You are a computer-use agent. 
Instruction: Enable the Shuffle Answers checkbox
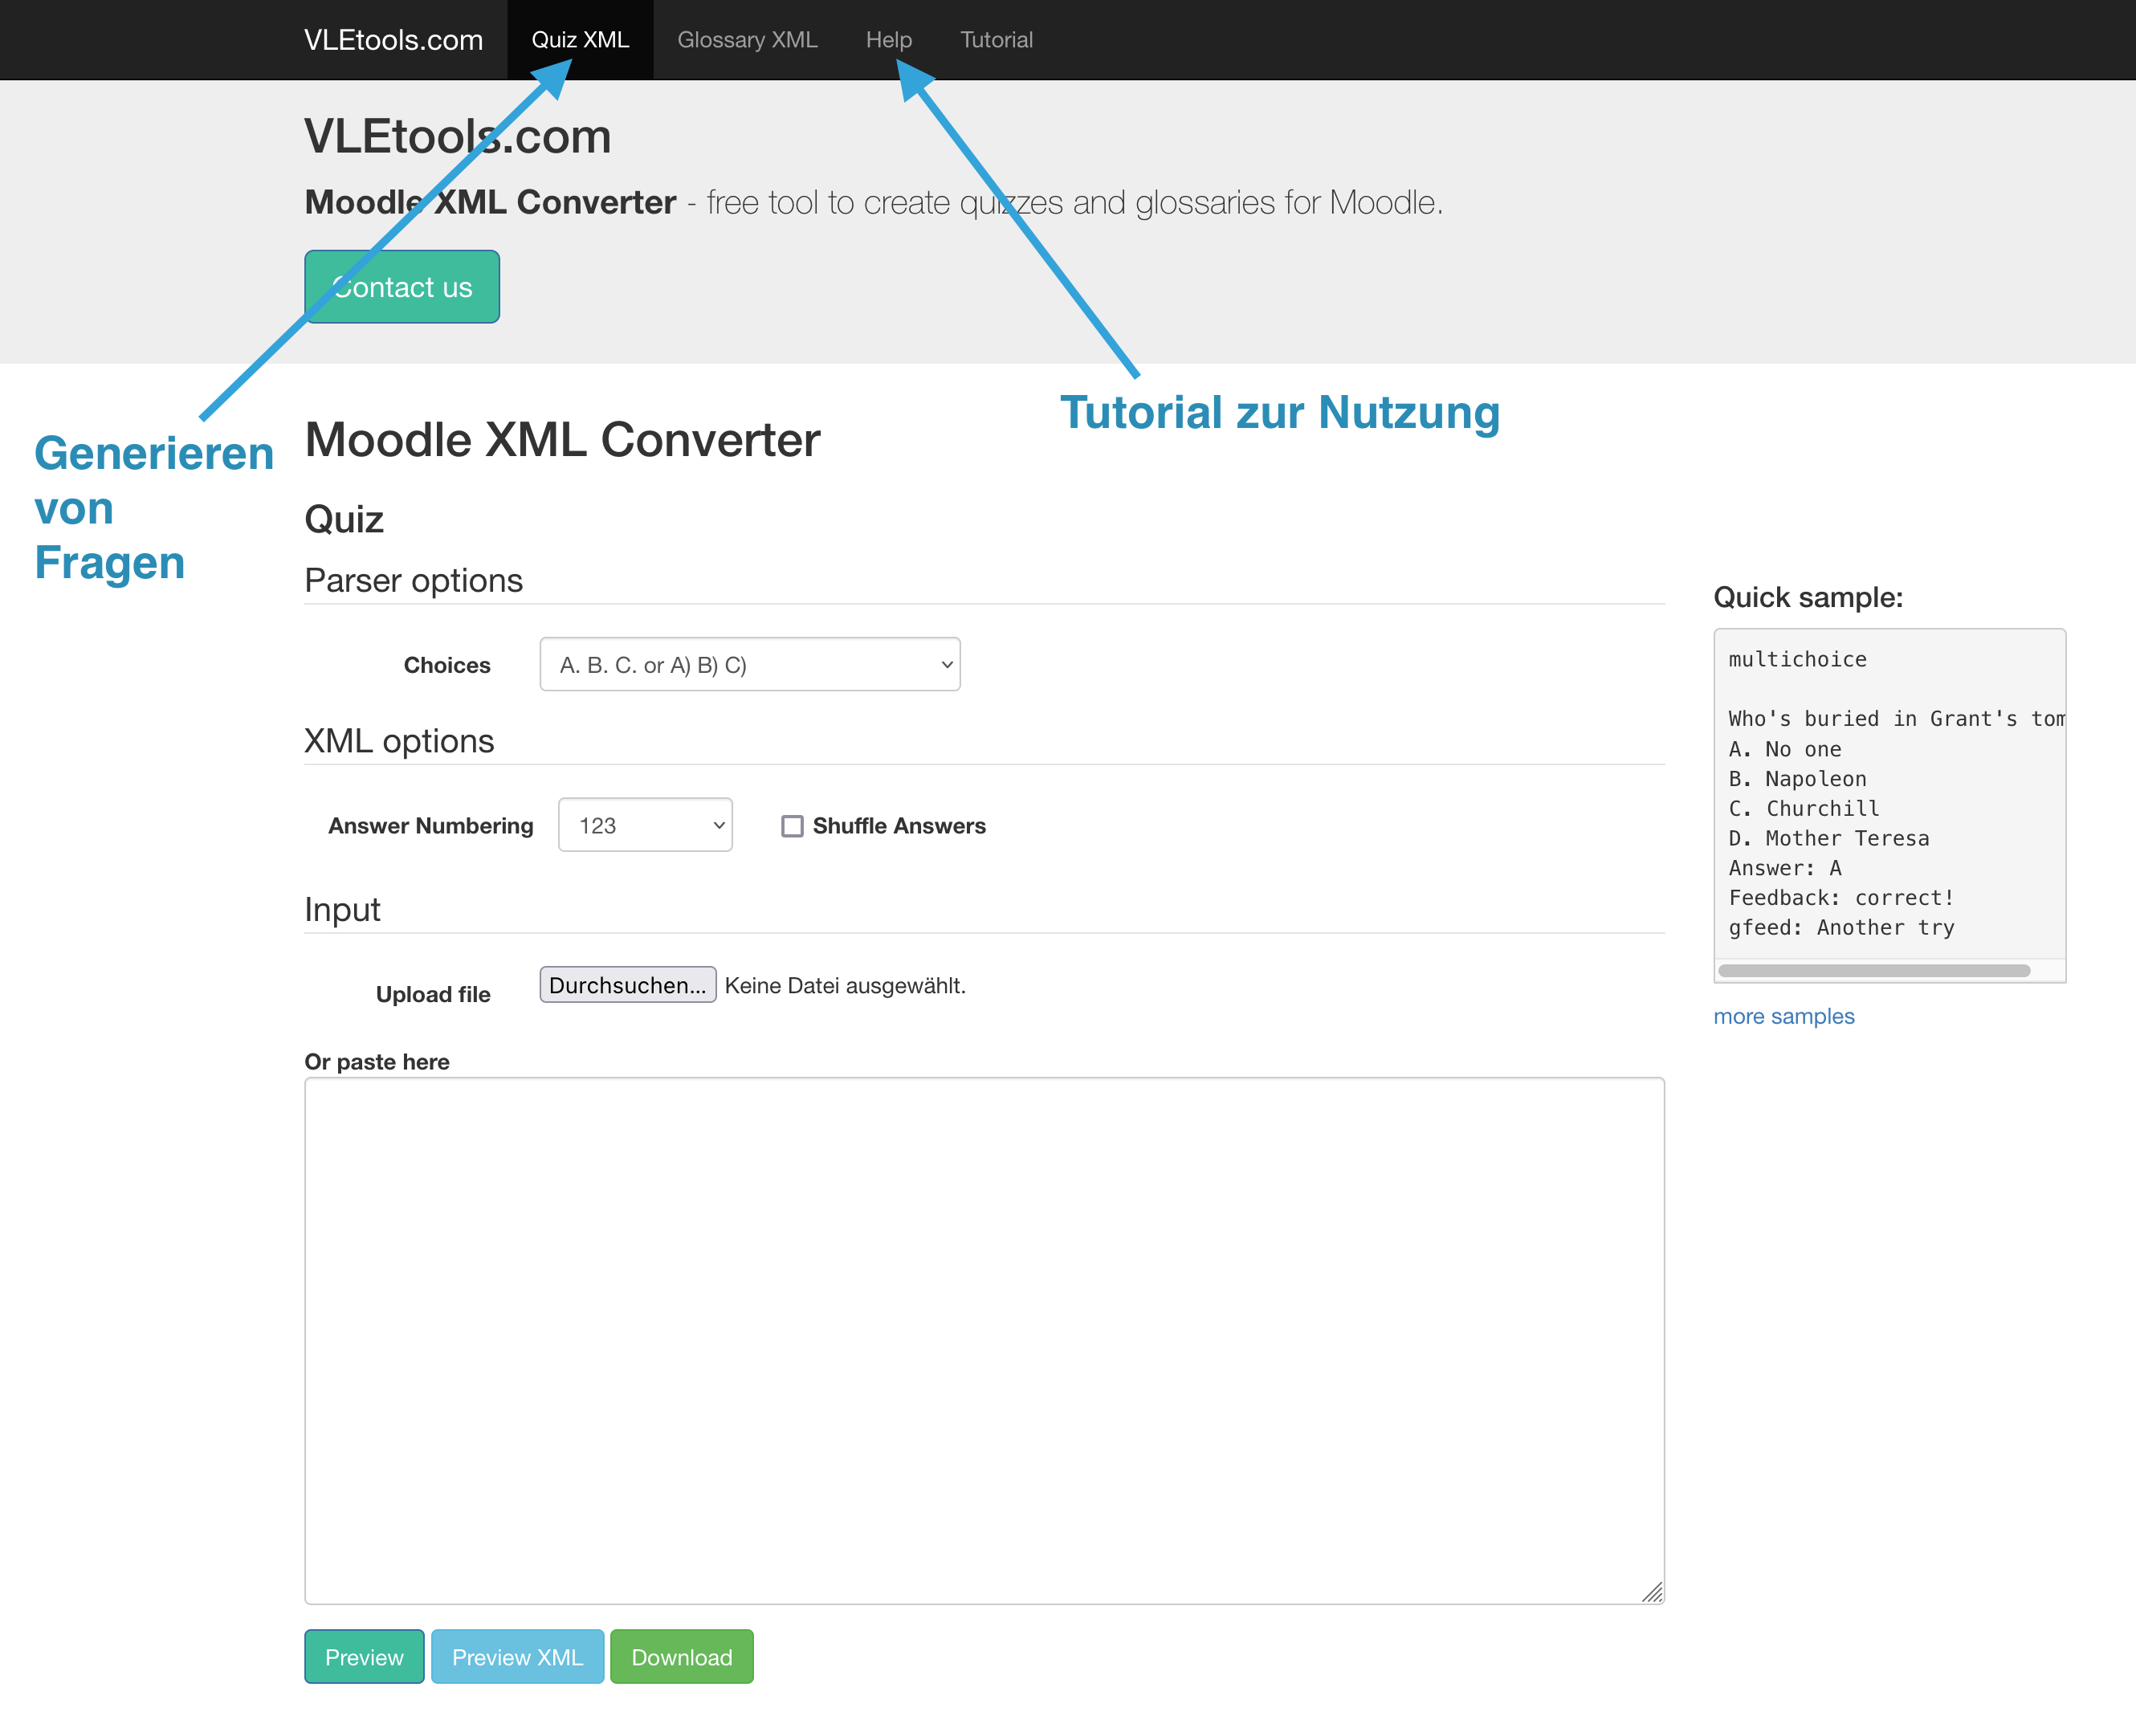[x=792, y=826]
